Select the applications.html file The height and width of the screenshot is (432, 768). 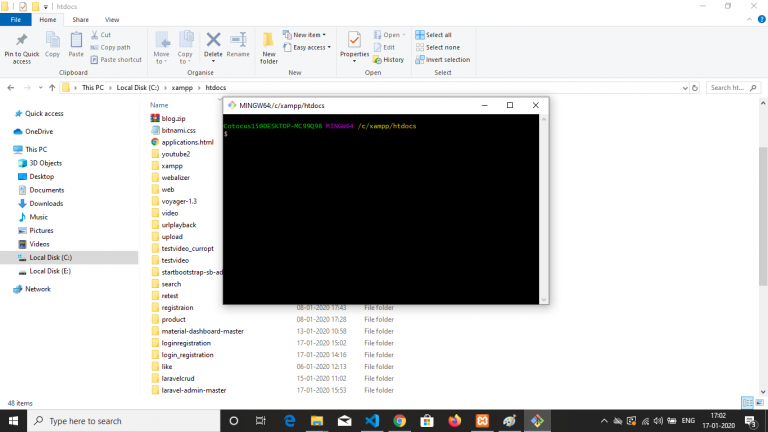pos(187,142)
